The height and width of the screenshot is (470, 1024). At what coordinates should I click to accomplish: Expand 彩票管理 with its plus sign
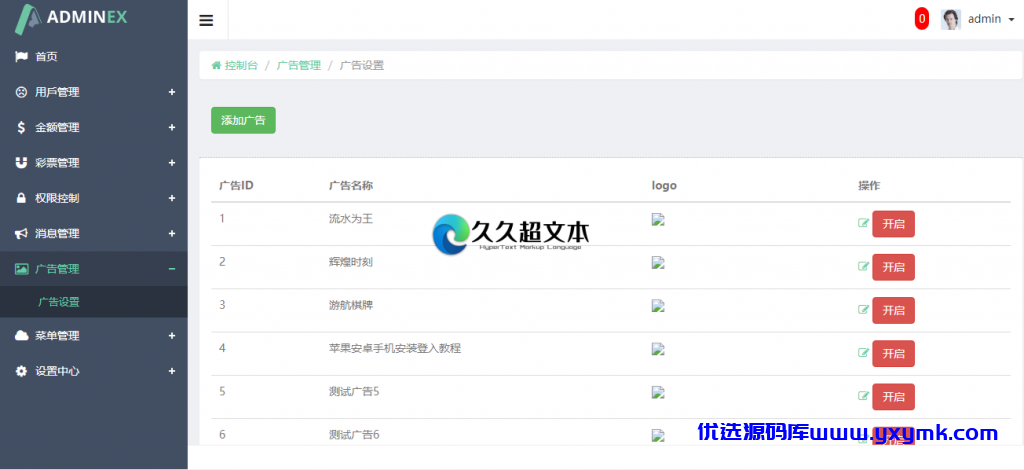(172, 163)
